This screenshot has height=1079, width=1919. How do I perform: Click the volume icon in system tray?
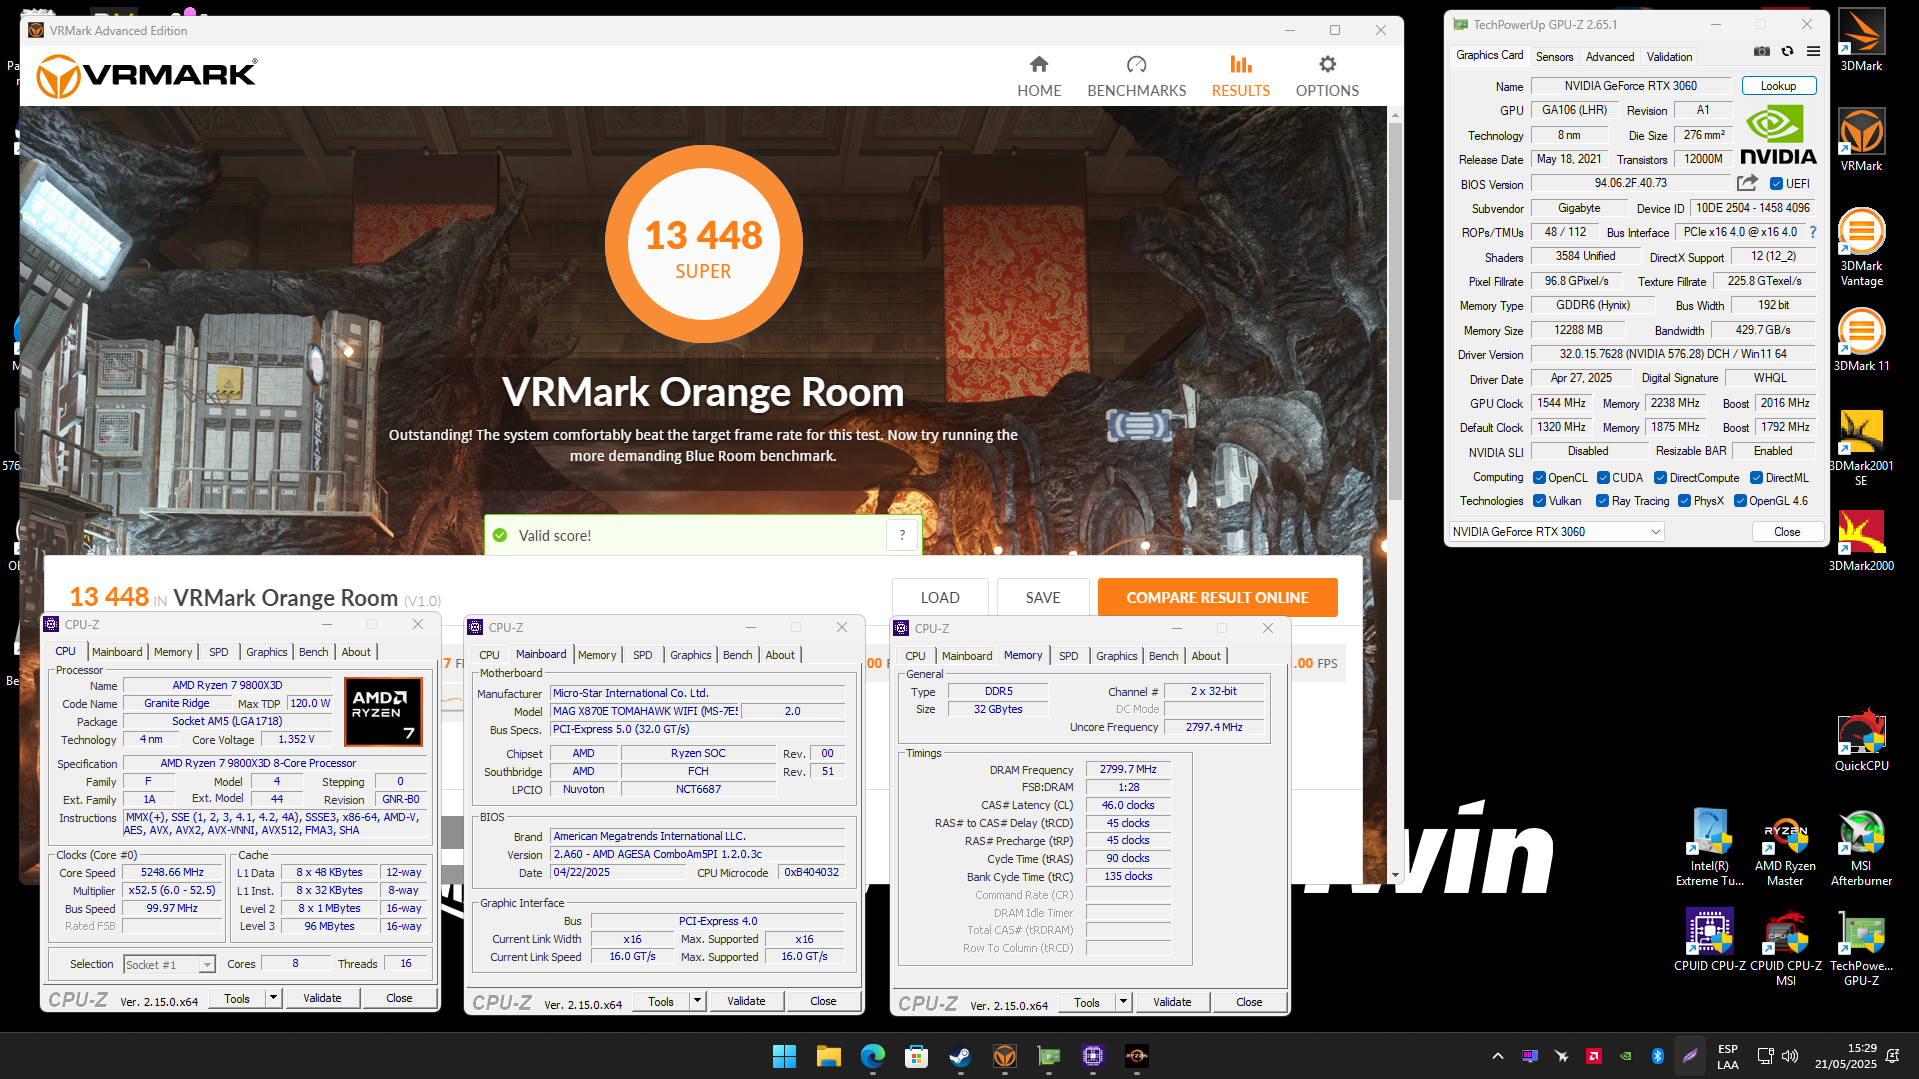click(1790, 1056)
